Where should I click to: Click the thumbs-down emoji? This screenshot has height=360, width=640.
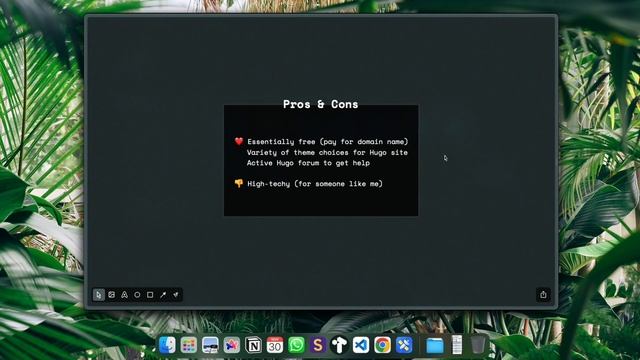pyautogui.click(x=239, y=184)
